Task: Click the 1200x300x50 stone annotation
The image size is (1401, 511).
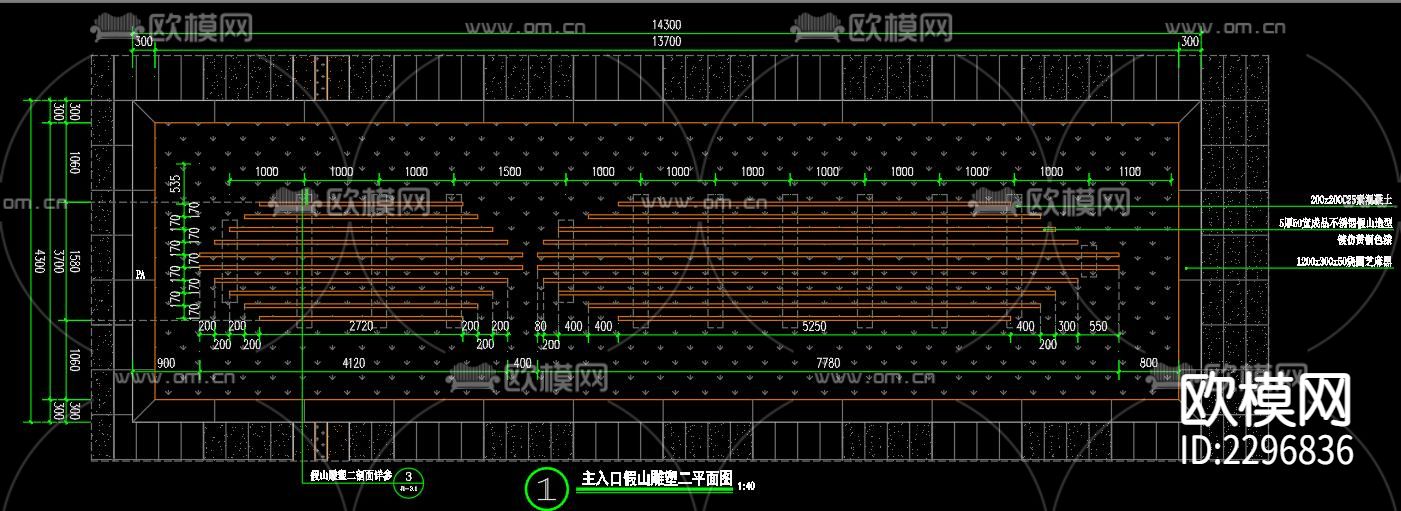Action: [x=1344, y=260]
